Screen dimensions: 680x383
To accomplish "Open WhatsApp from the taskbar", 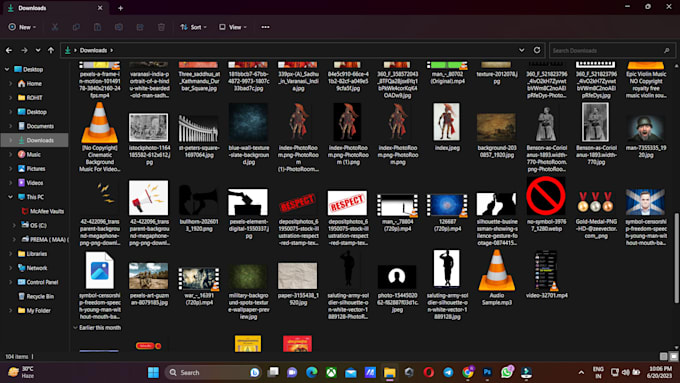I will tap(507, 373).
